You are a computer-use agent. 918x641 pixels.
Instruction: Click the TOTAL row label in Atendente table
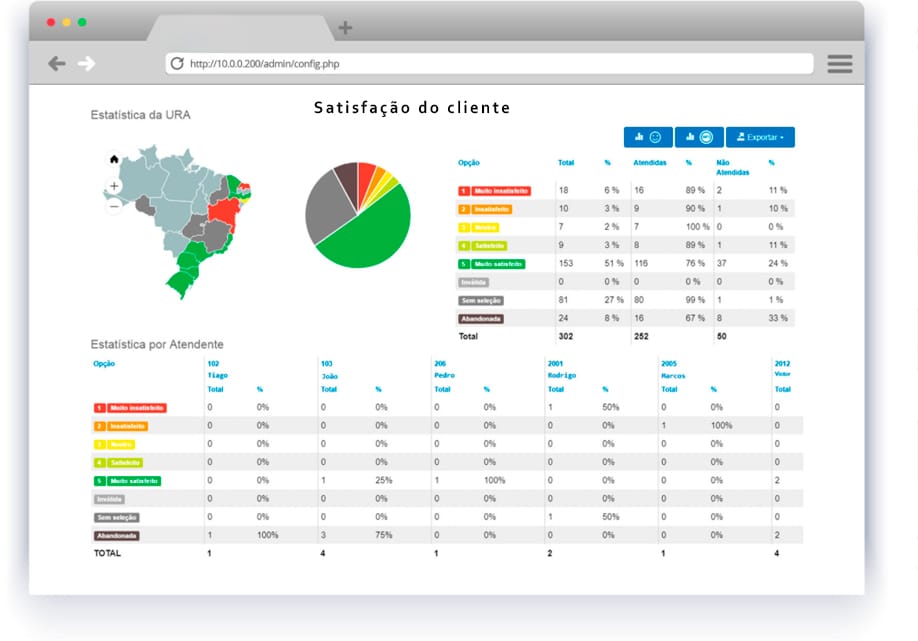pos(107,553)
